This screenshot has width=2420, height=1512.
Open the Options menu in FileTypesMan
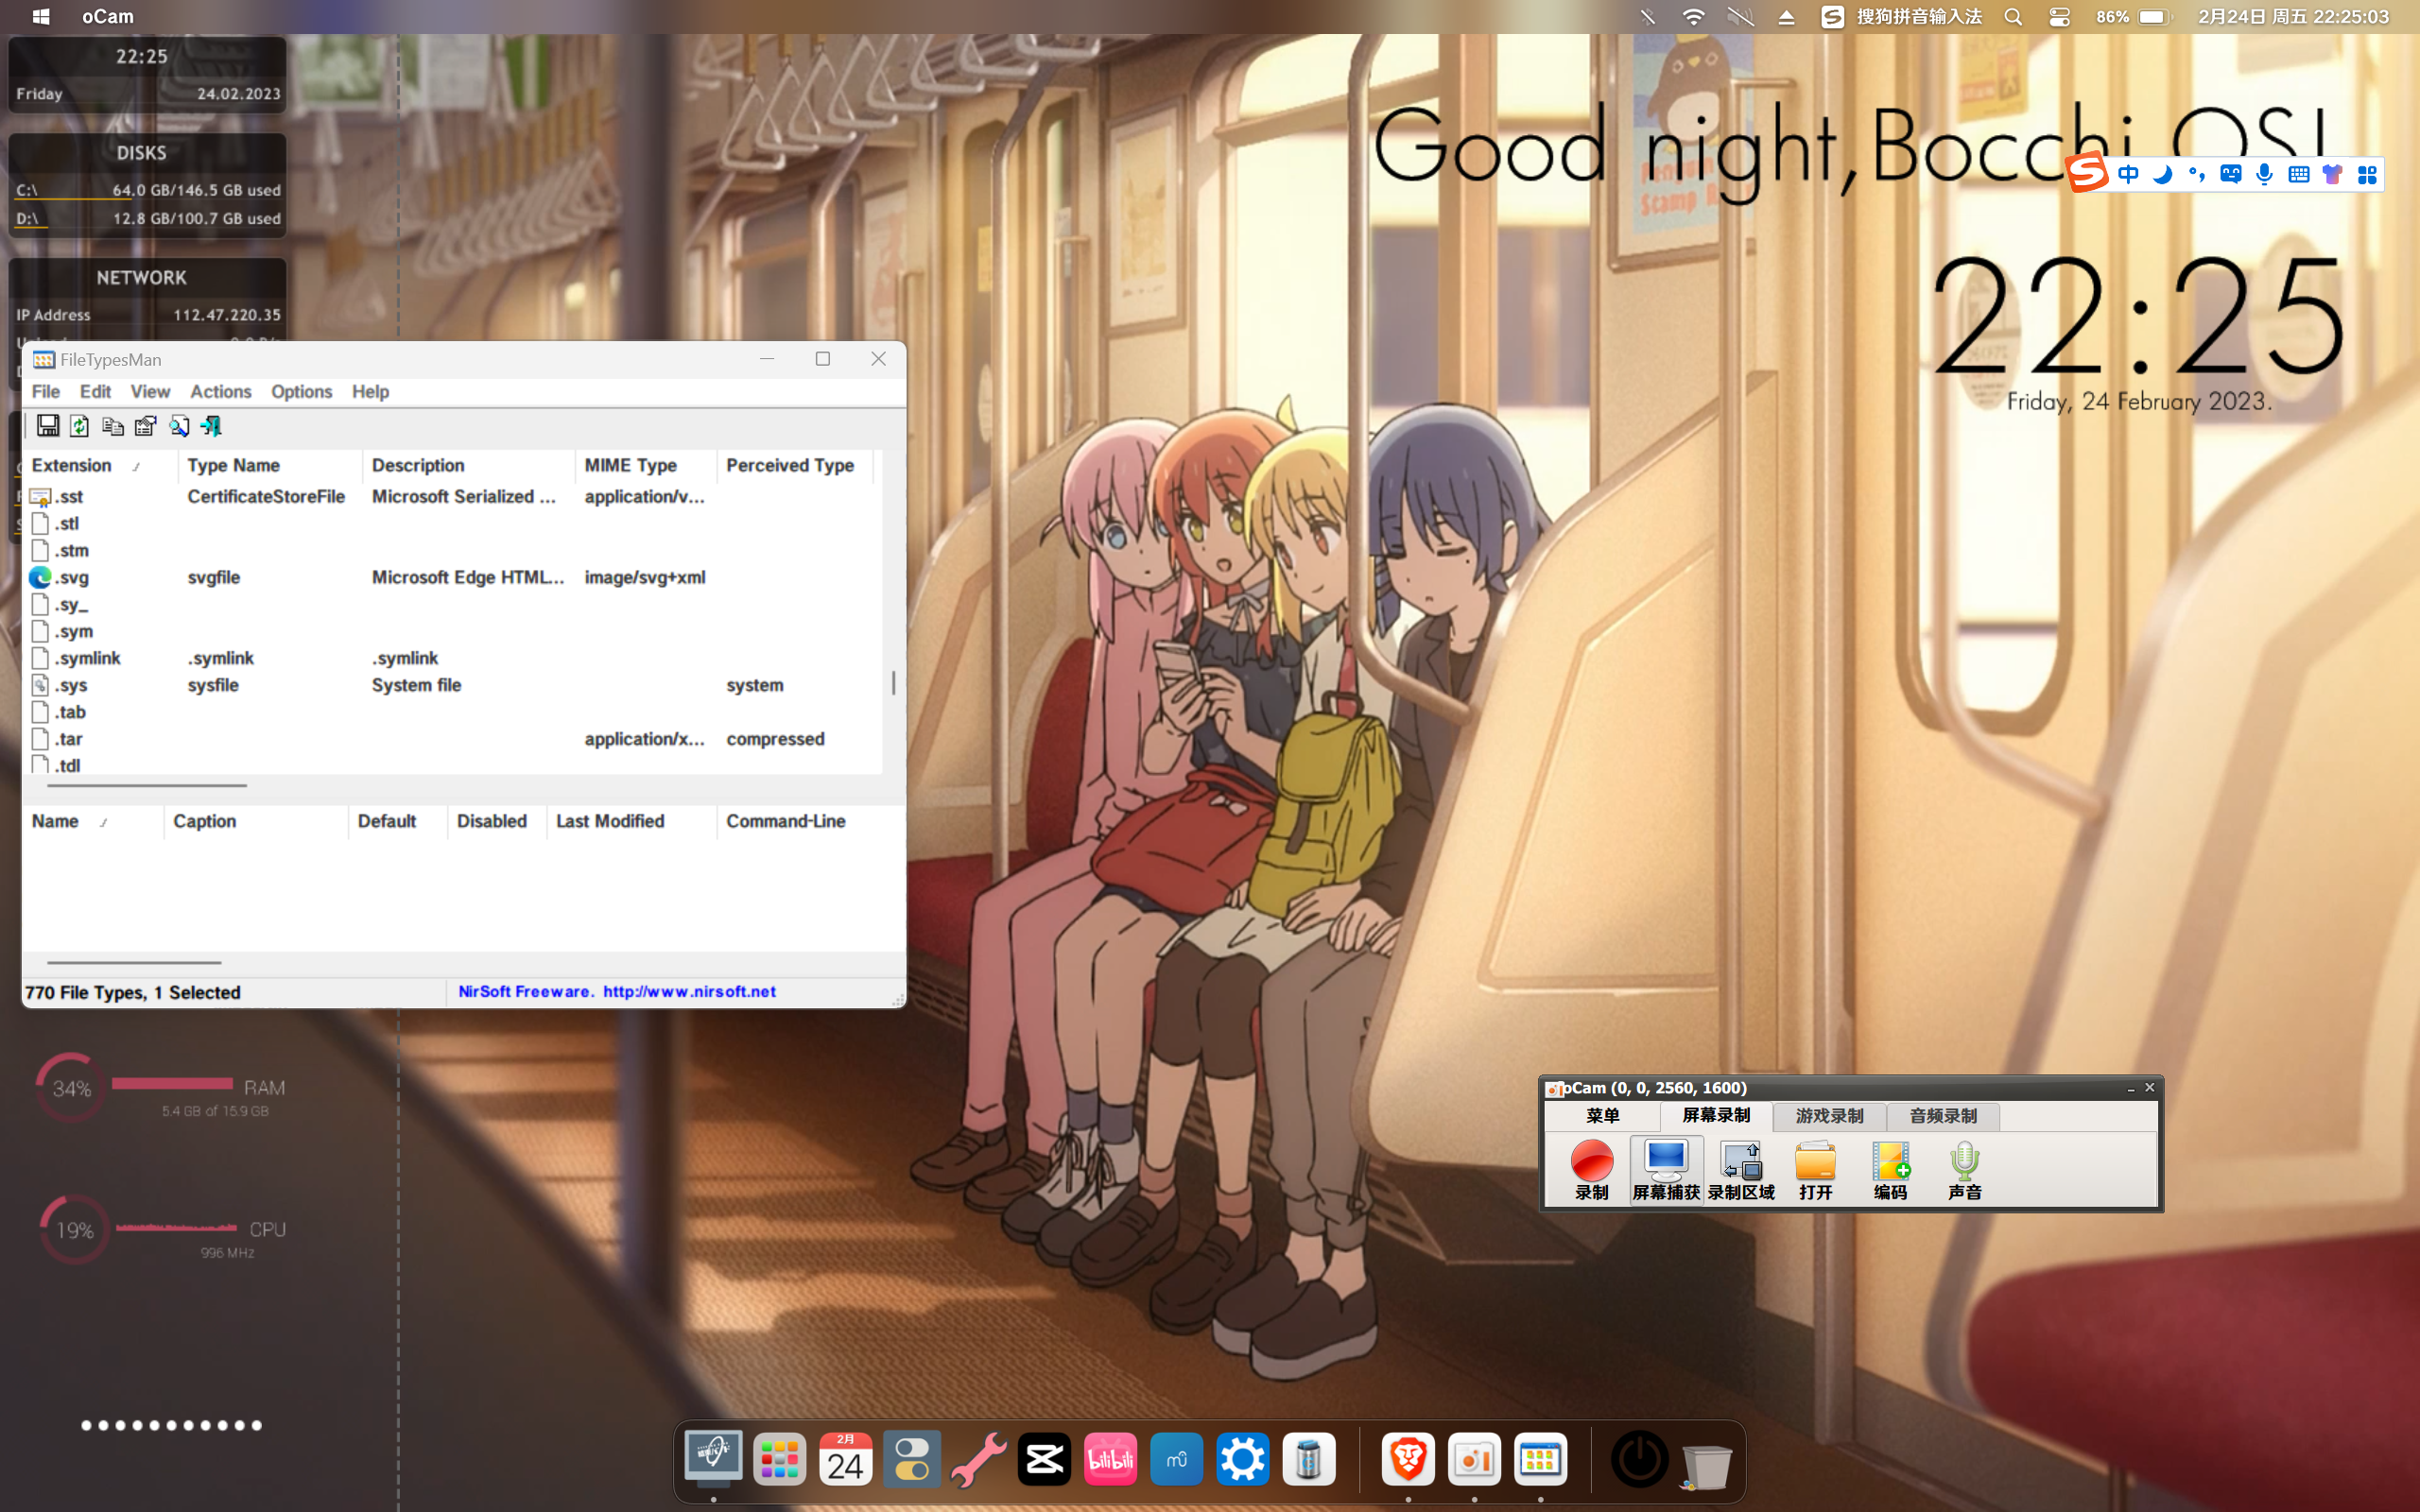(301, 391)
